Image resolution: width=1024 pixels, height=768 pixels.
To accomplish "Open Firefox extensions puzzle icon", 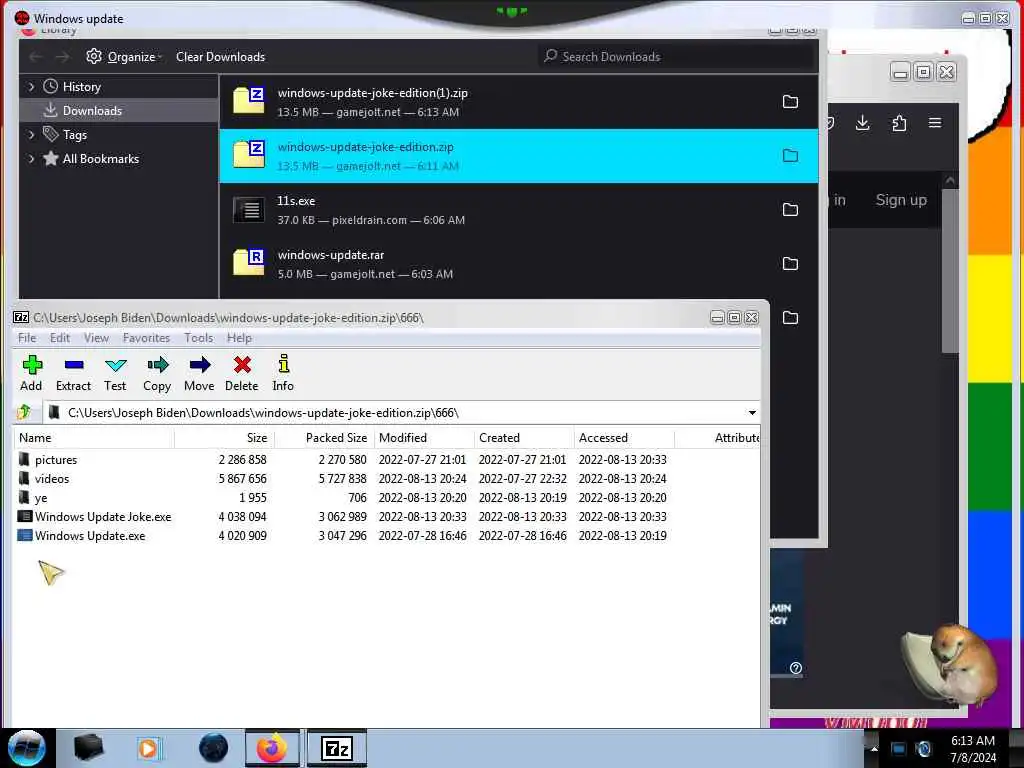I will 899,123.
